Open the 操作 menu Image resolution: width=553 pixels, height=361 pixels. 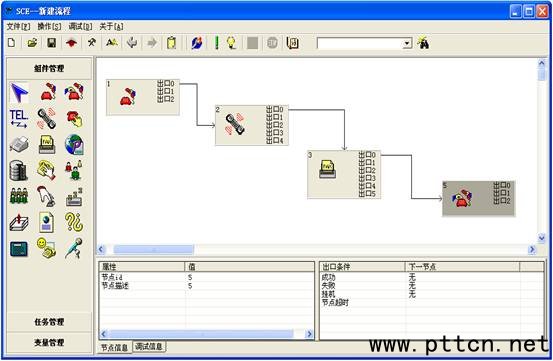click(x=49, y=26)
